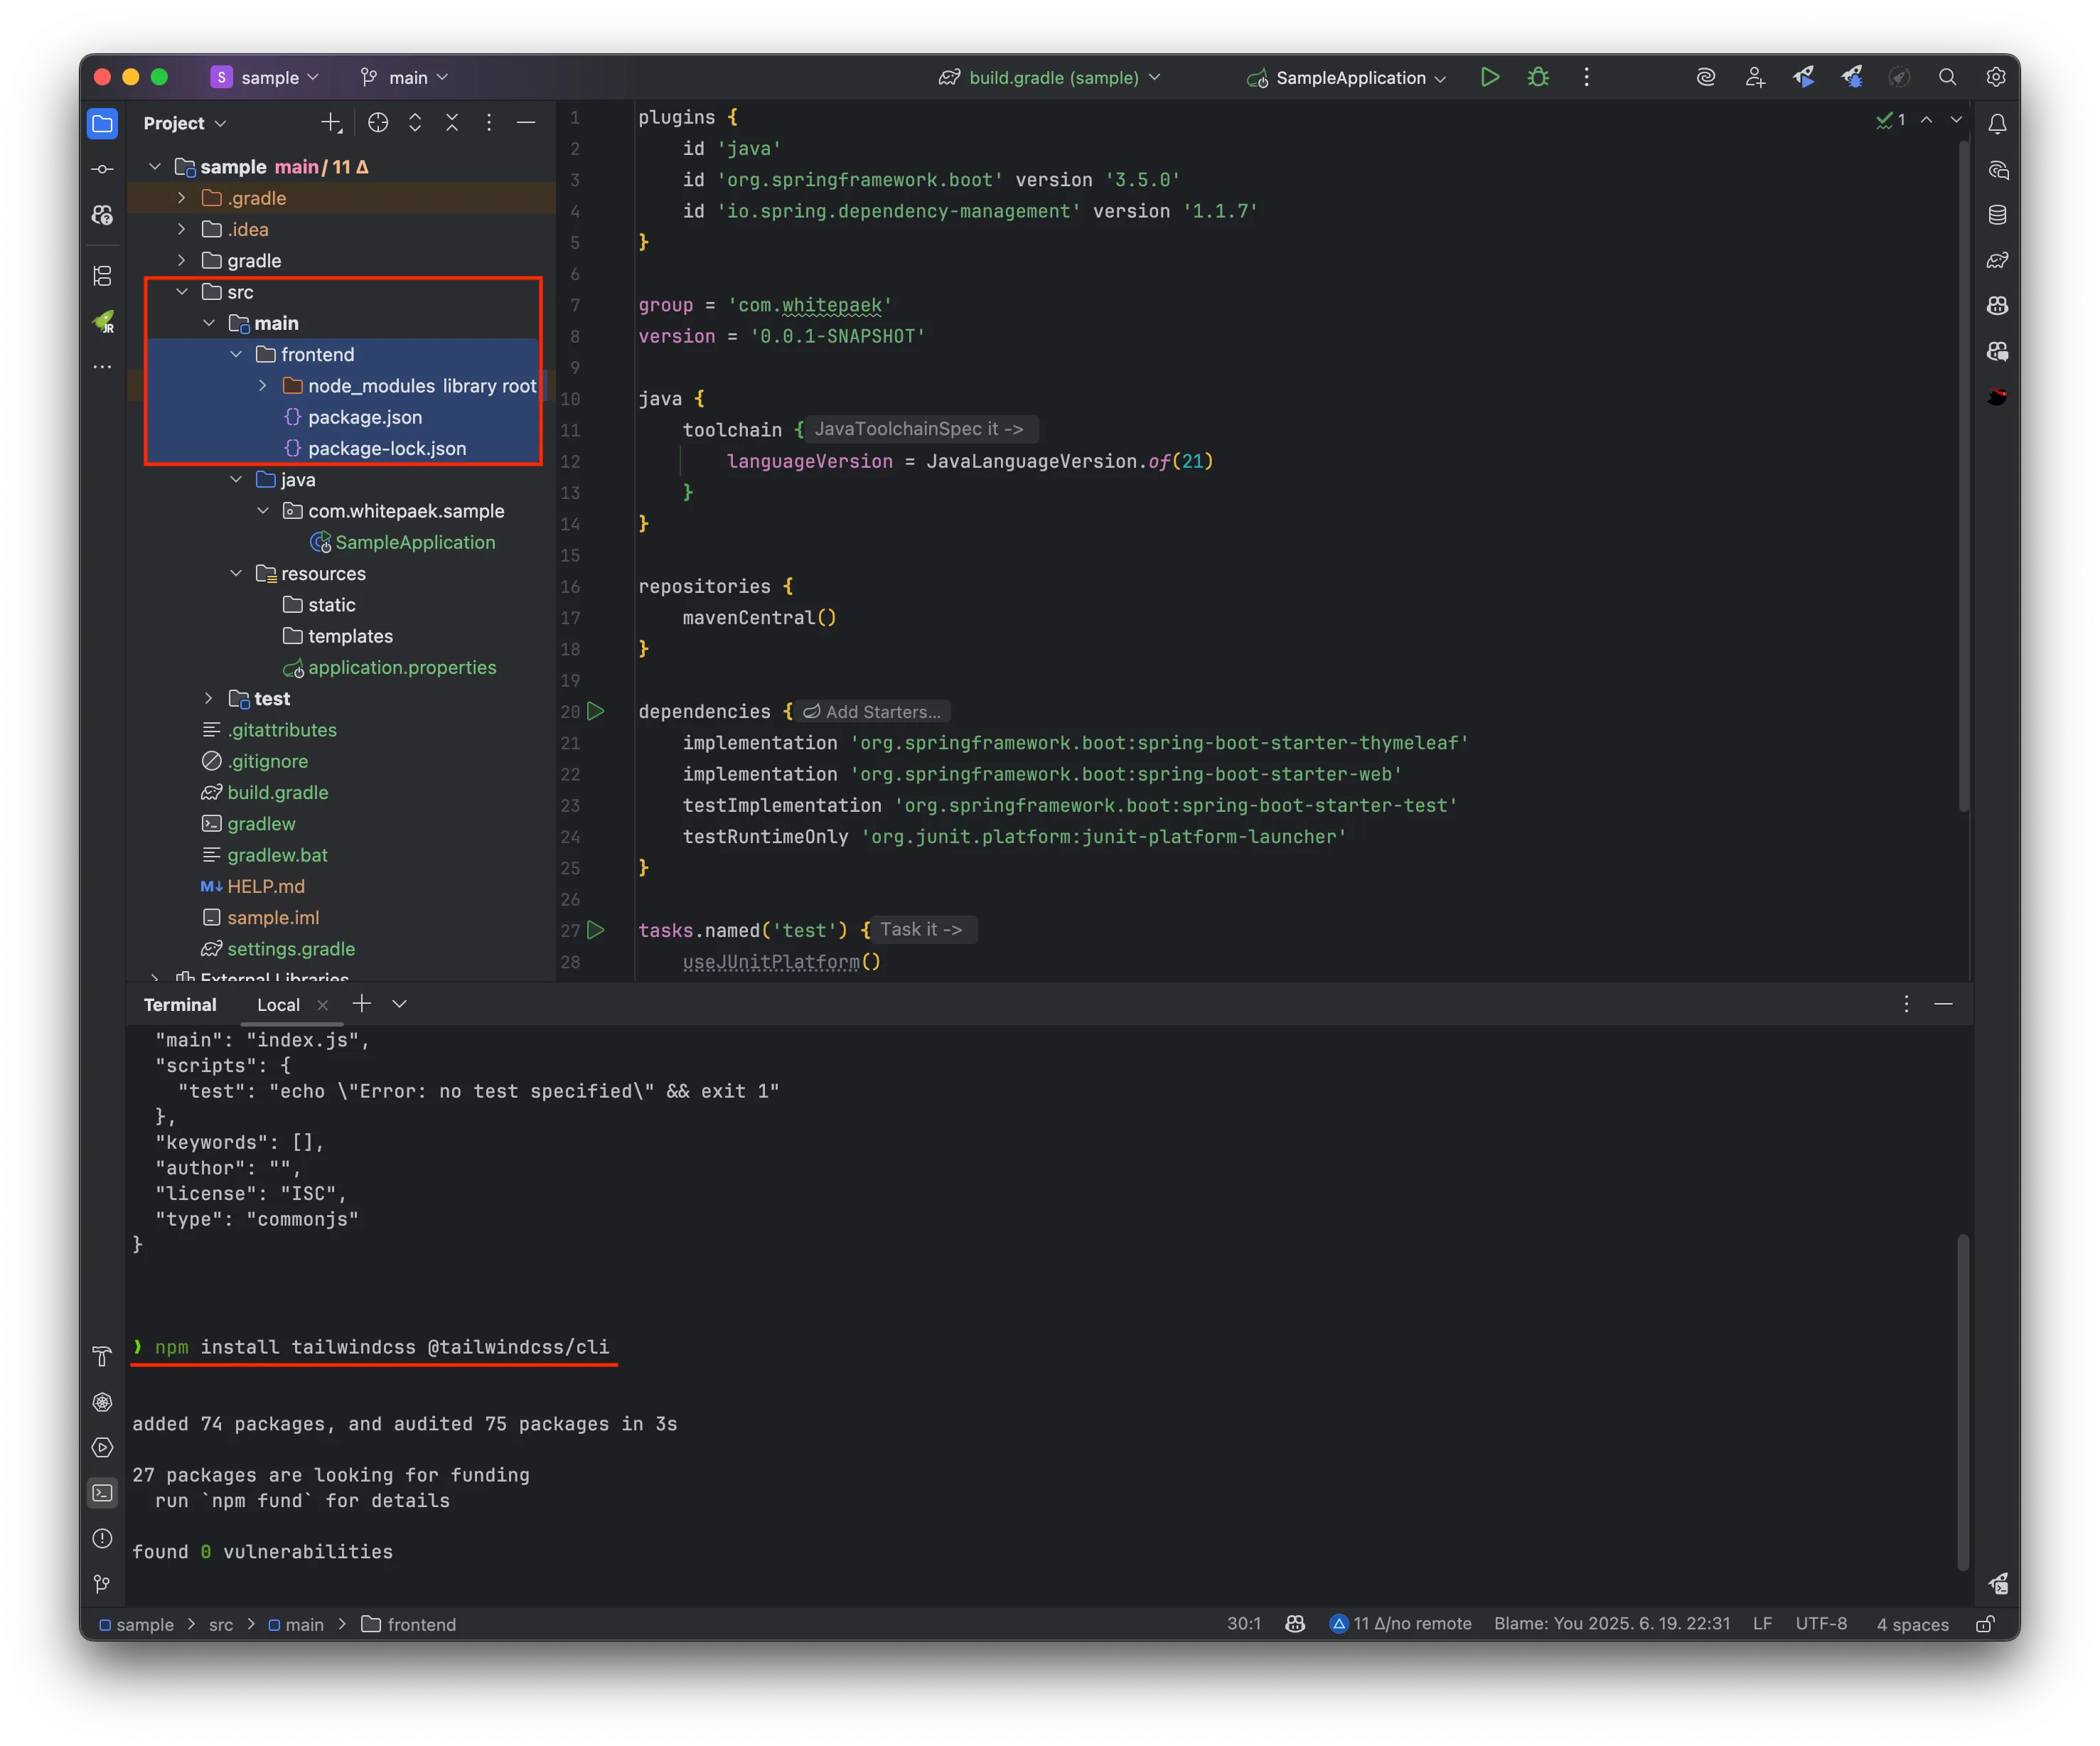Open run configuration more actions menu
Screen dimensions: 2100x1746
(x=1586, y=77)
